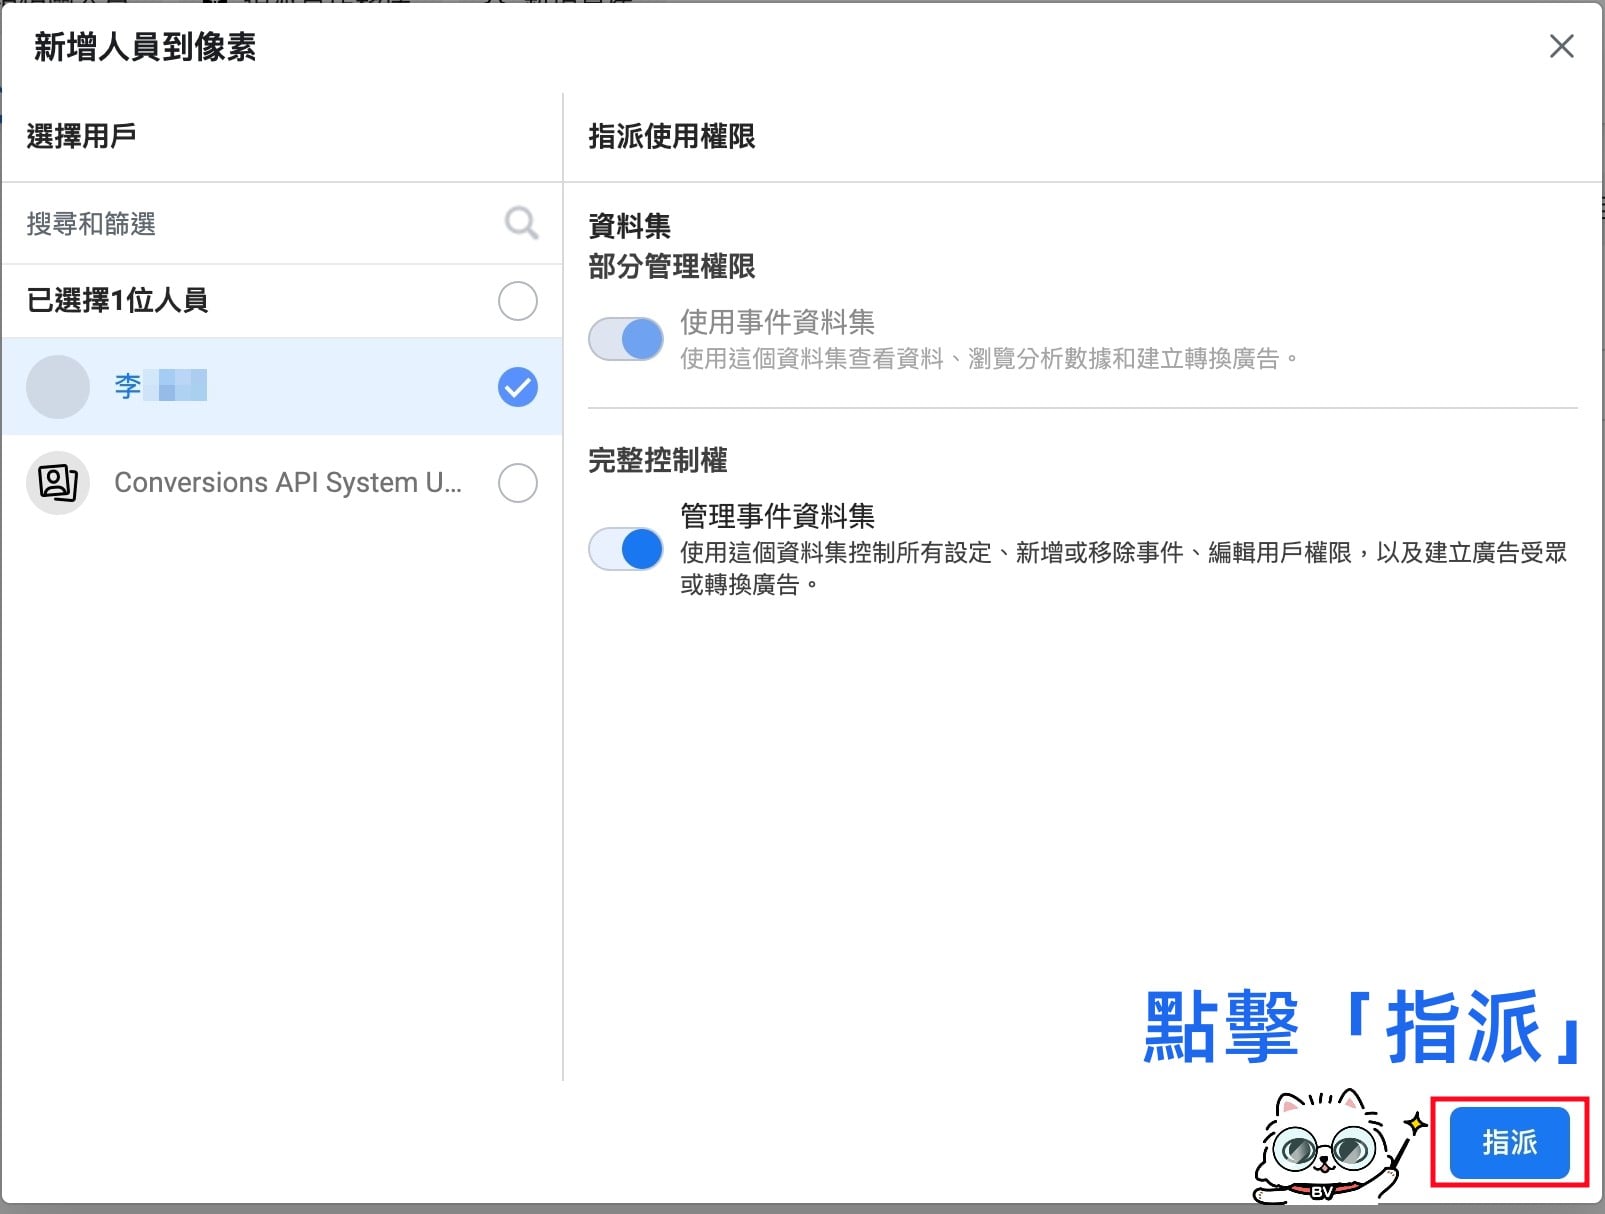Uncheck the selected user 李 checkmark

pyautogui.click(x=518, y=387)
